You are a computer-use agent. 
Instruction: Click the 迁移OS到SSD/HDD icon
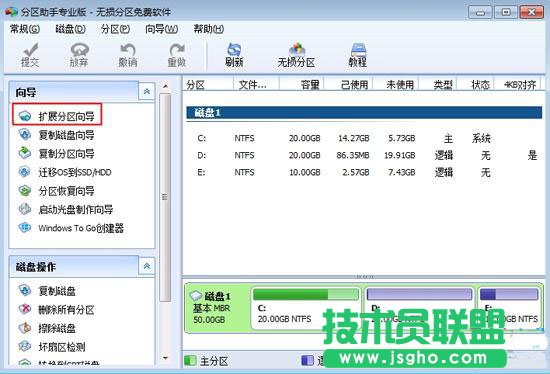[x=25, y=172]
